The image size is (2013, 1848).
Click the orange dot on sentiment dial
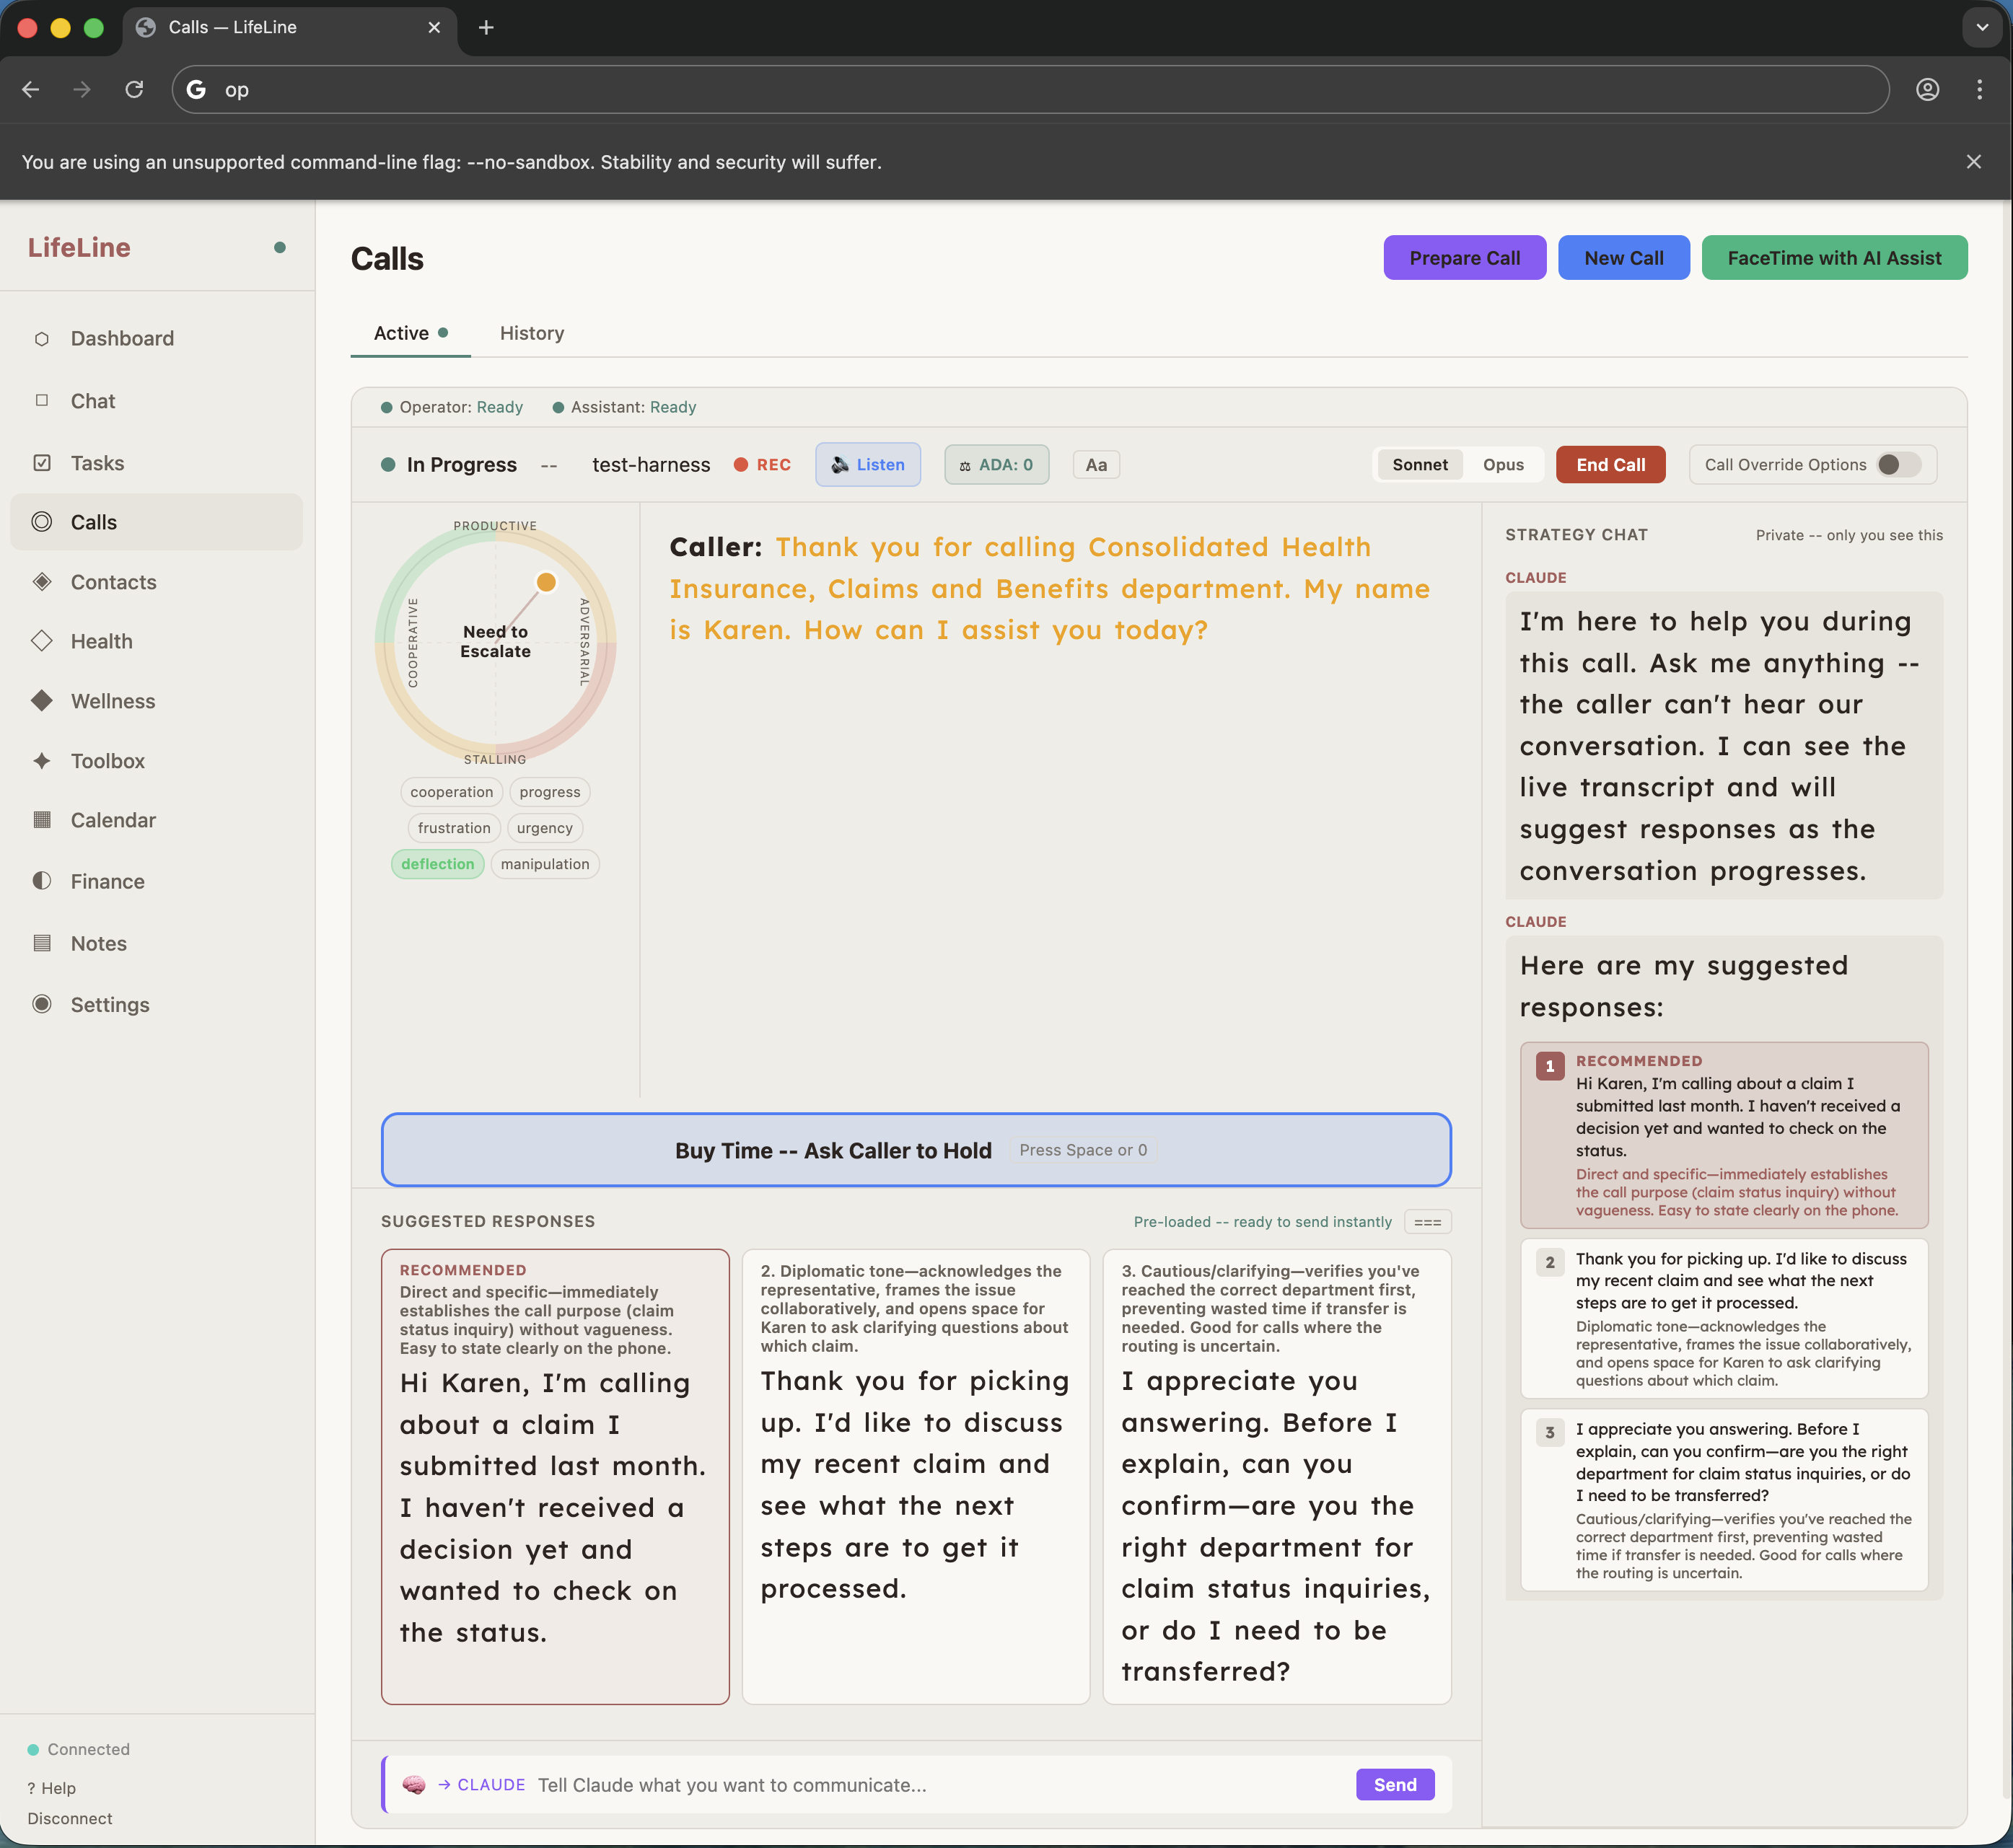[546, 582]
